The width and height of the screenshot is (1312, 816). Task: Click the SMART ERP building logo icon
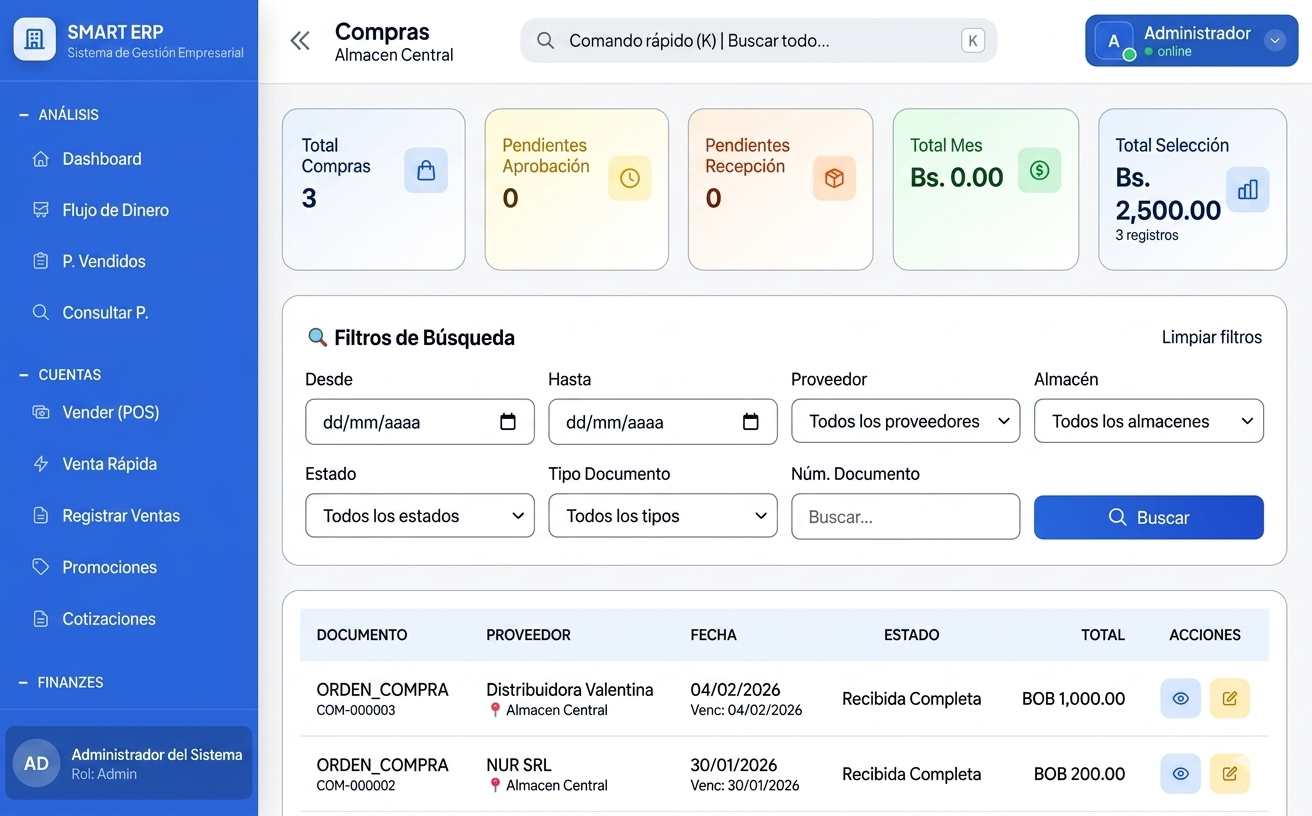[34, 40]
